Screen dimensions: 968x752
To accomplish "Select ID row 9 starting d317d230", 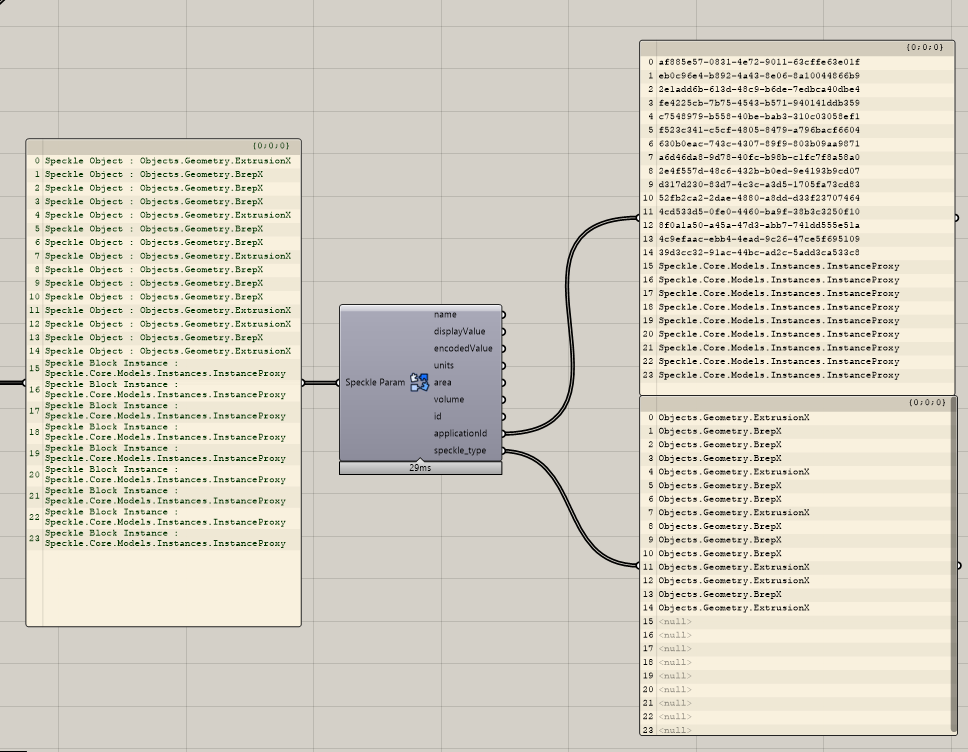I will [x=759, y=184].
